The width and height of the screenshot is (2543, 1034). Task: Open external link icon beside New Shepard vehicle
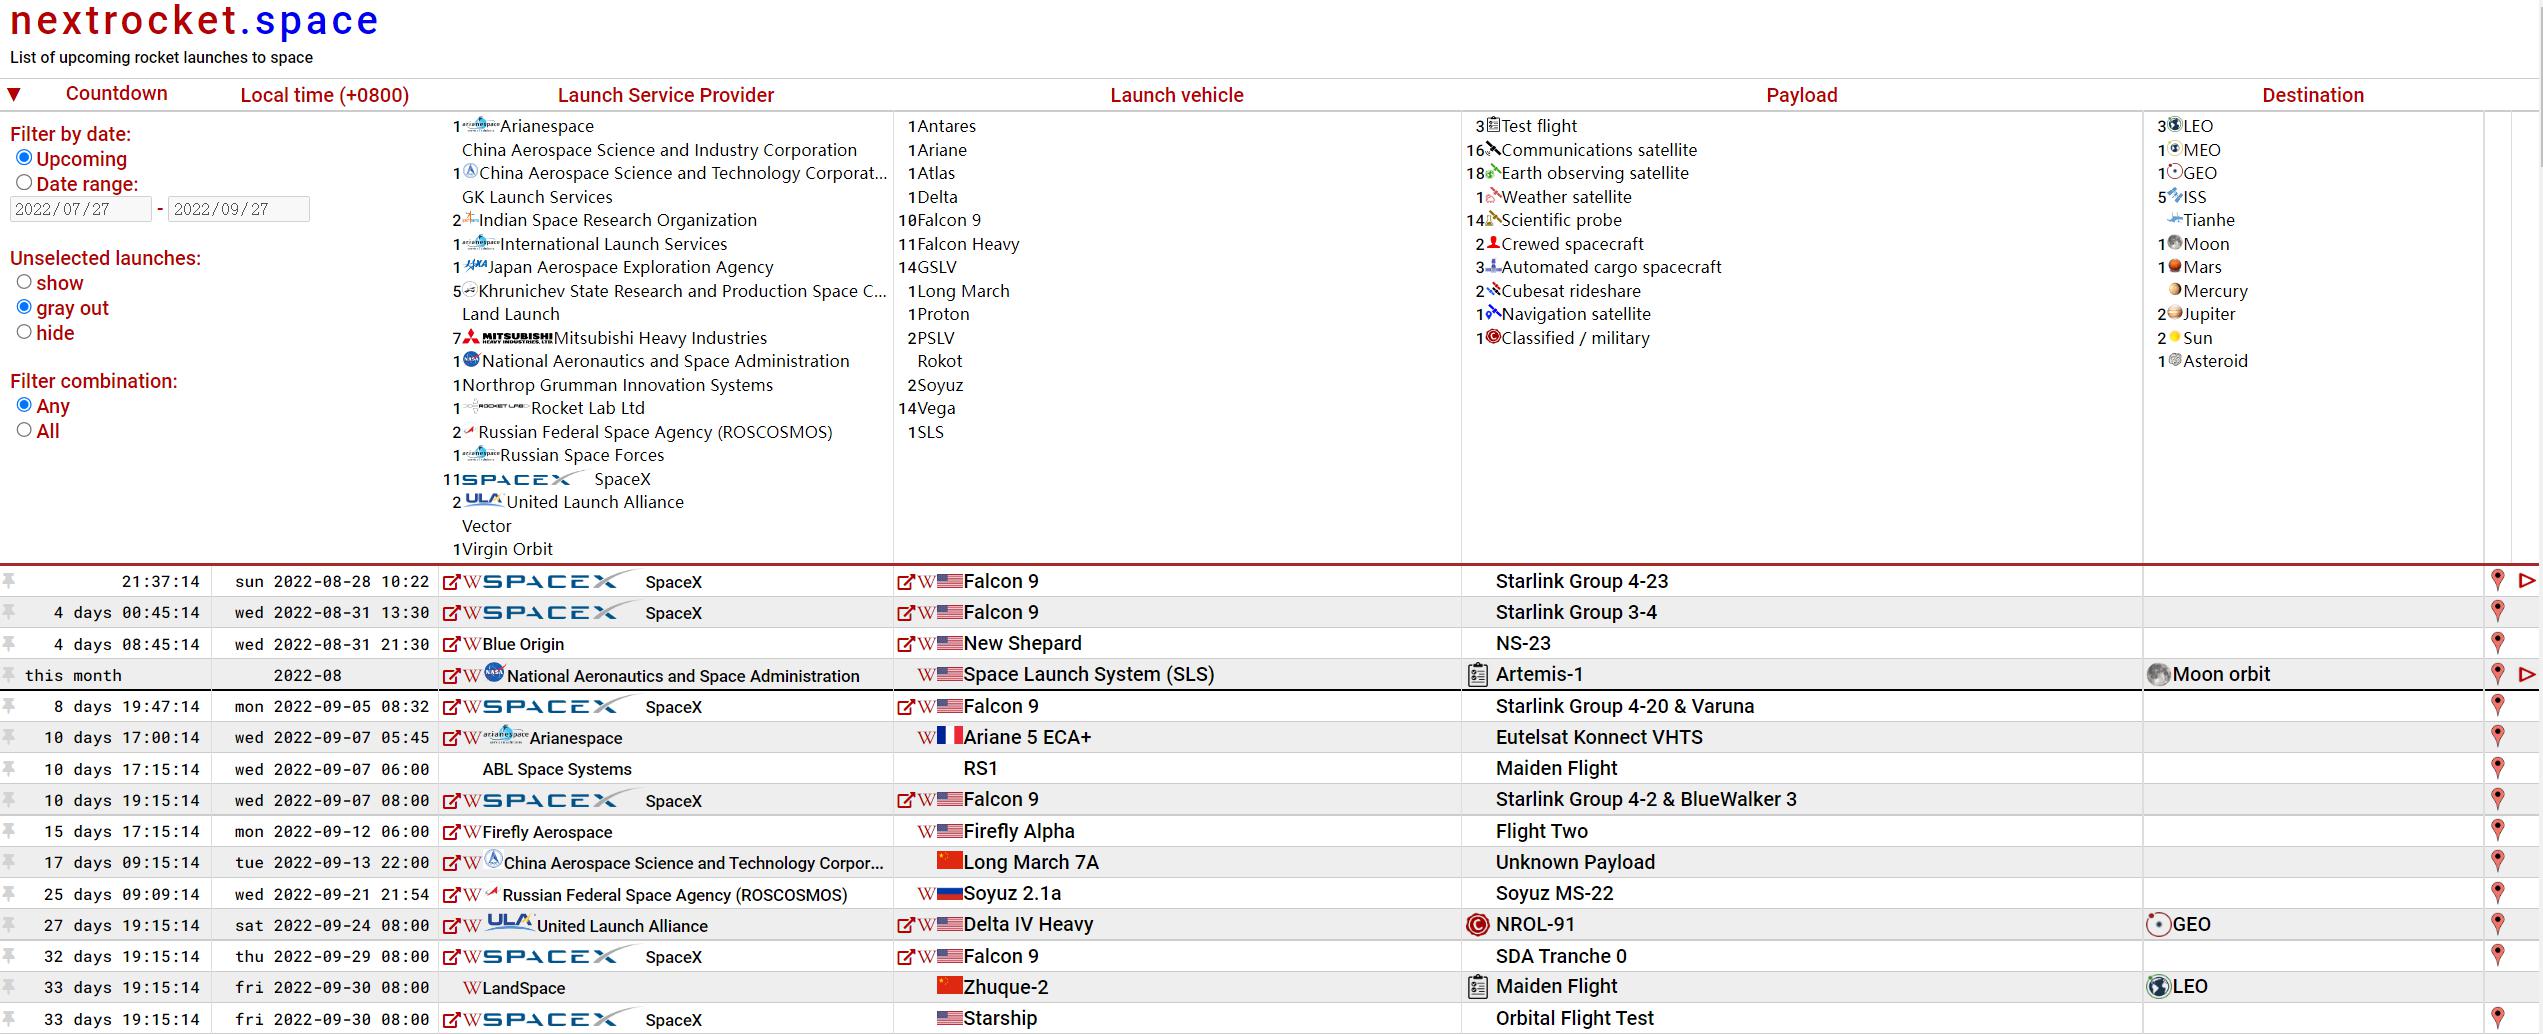click(906, 644)
